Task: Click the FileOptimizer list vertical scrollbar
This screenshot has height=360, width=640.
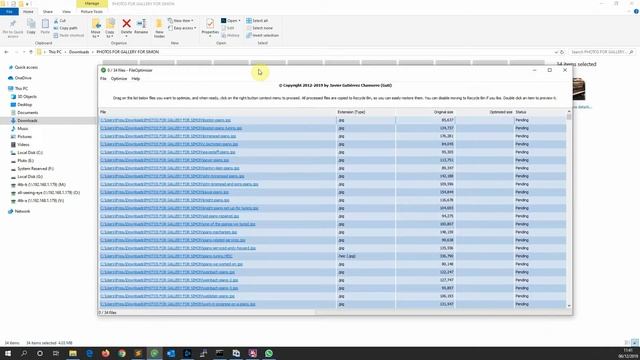Action: click(x=569, y=208)
